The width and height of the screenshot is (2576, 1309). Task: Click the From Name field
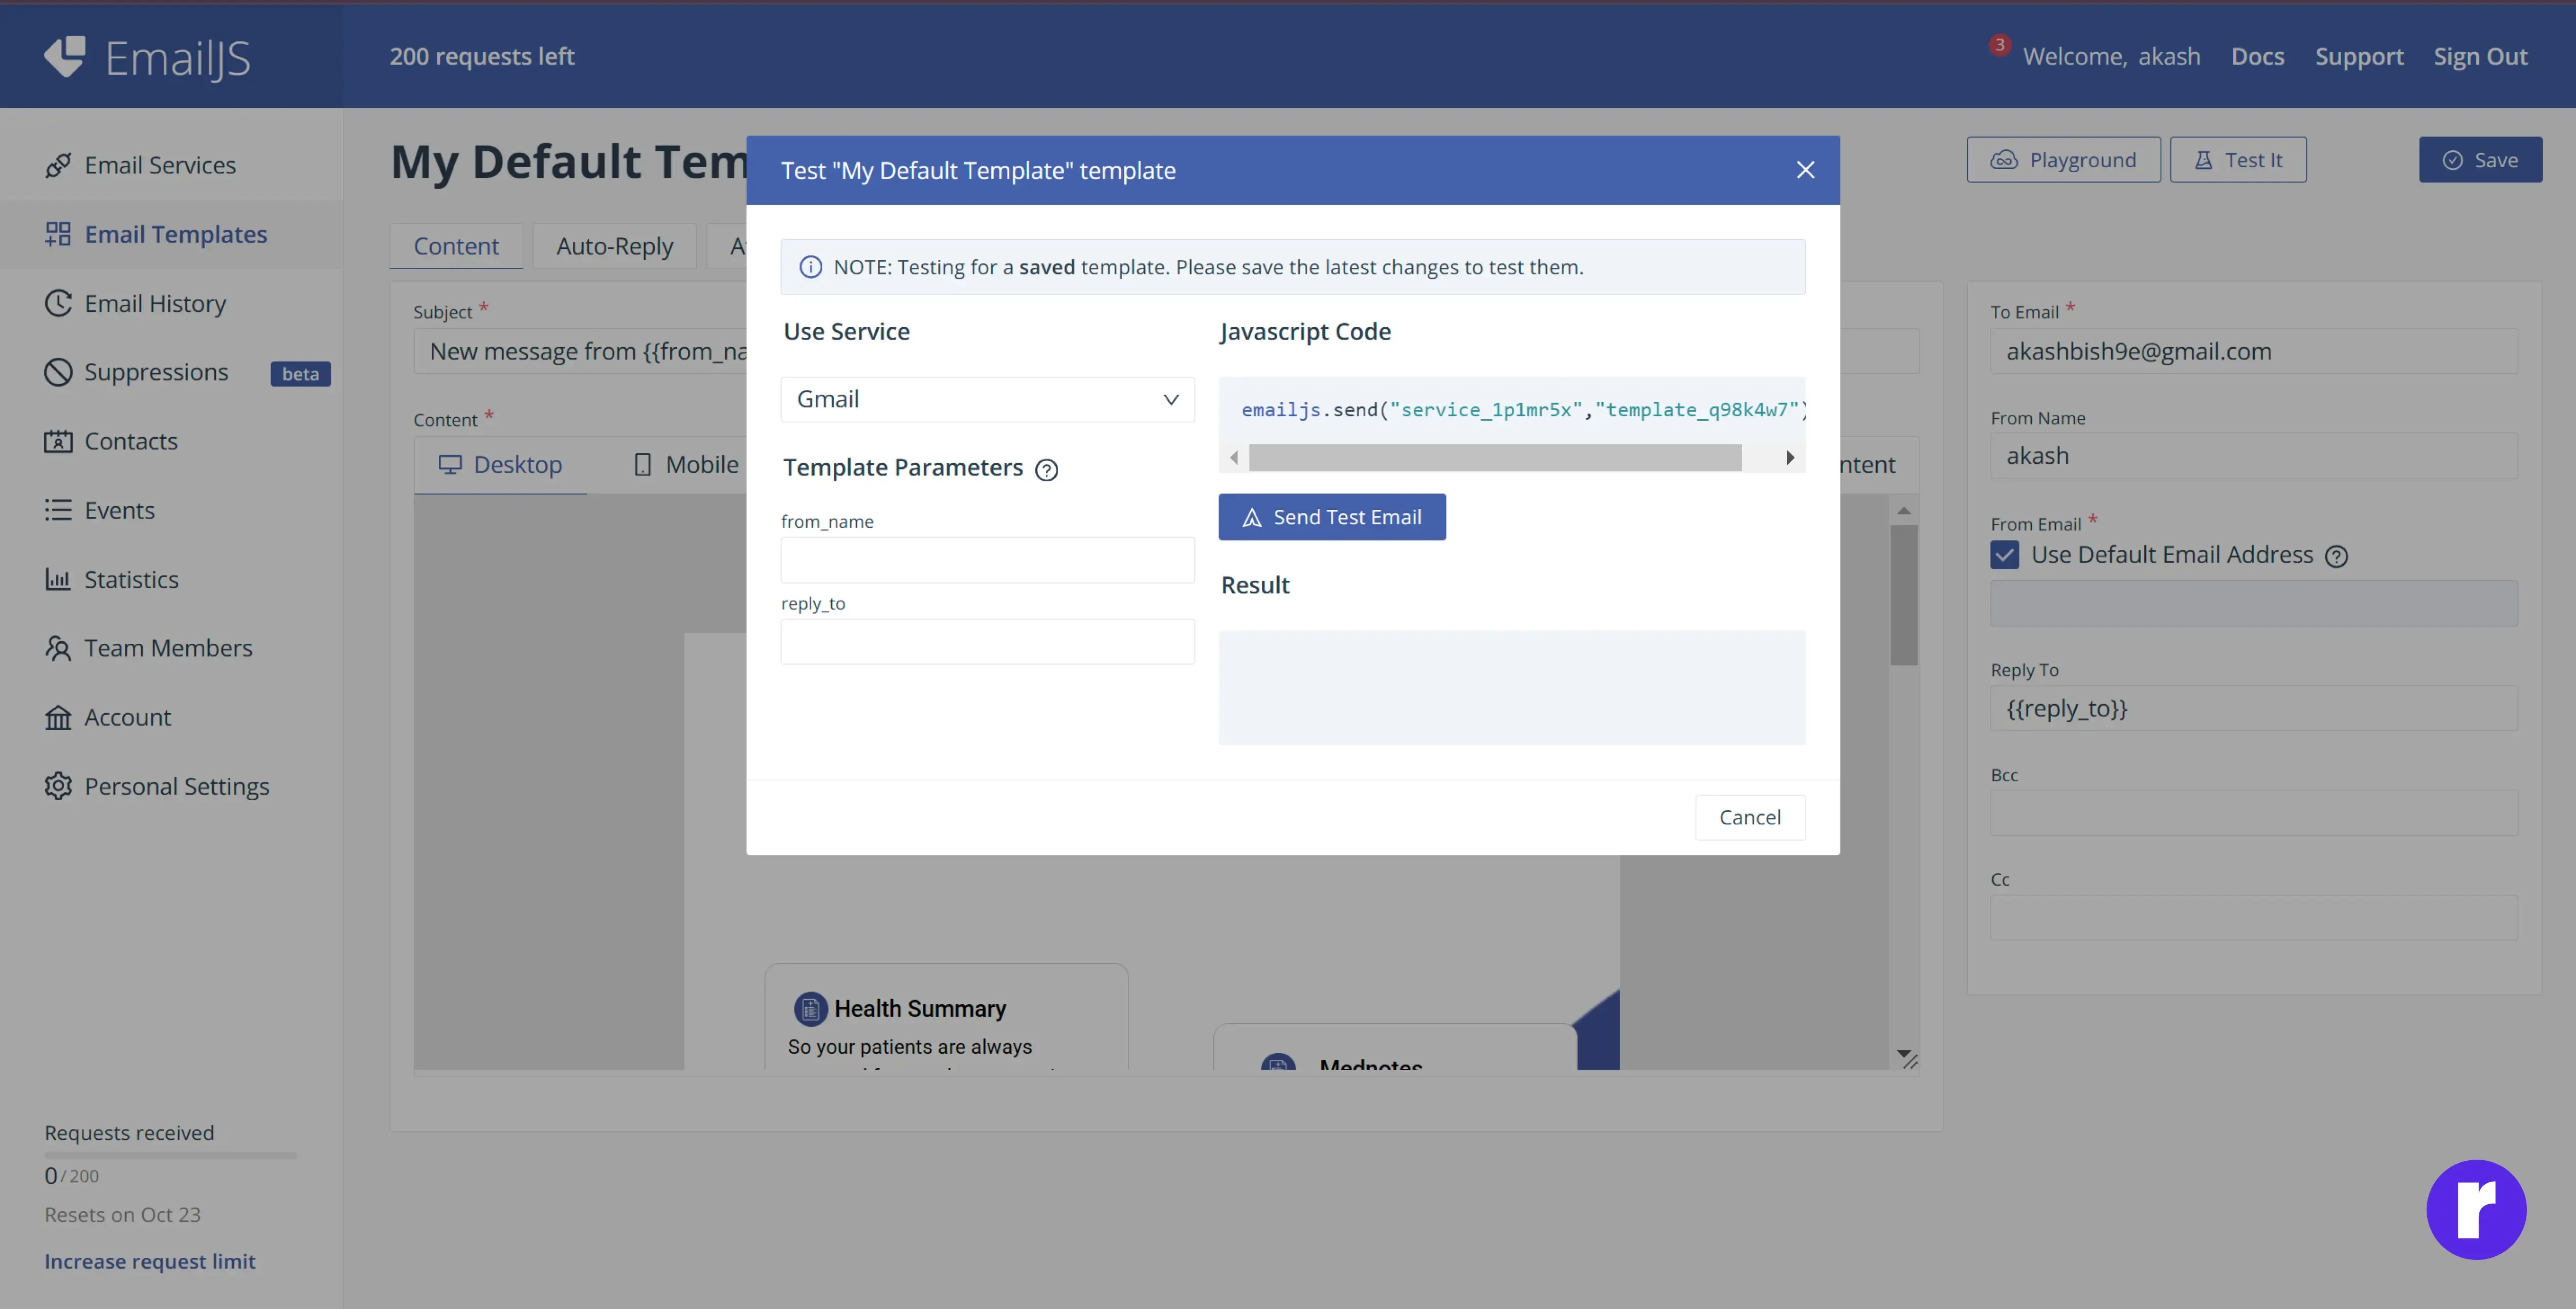(x=2253, y=456)
